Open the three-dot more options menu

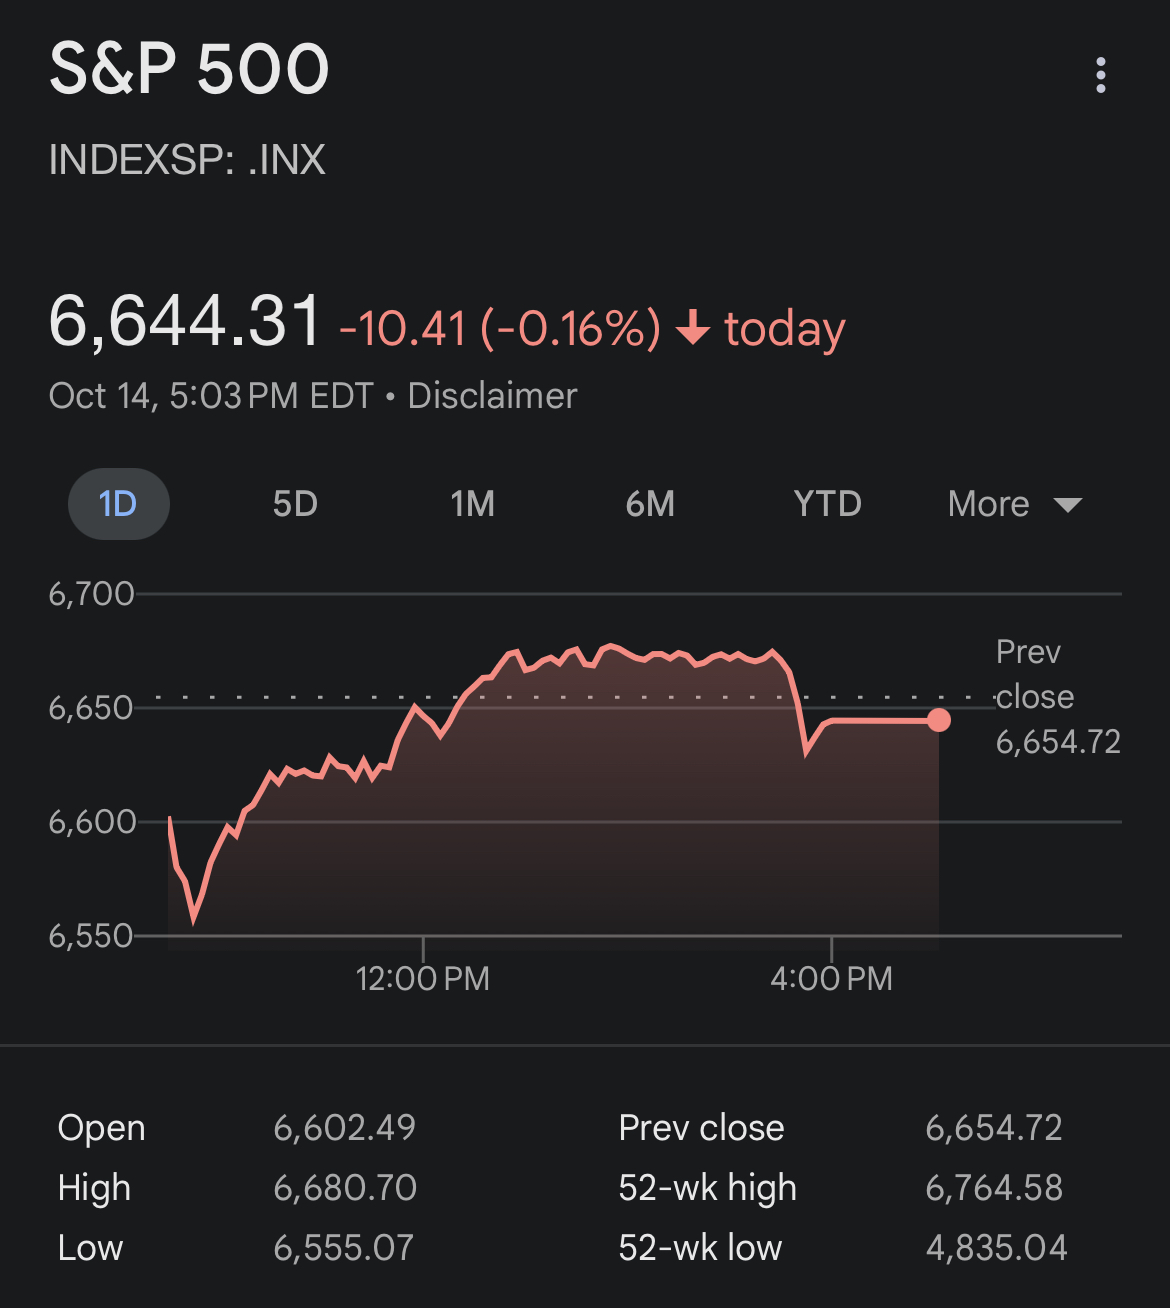[x=1100, y=75]
